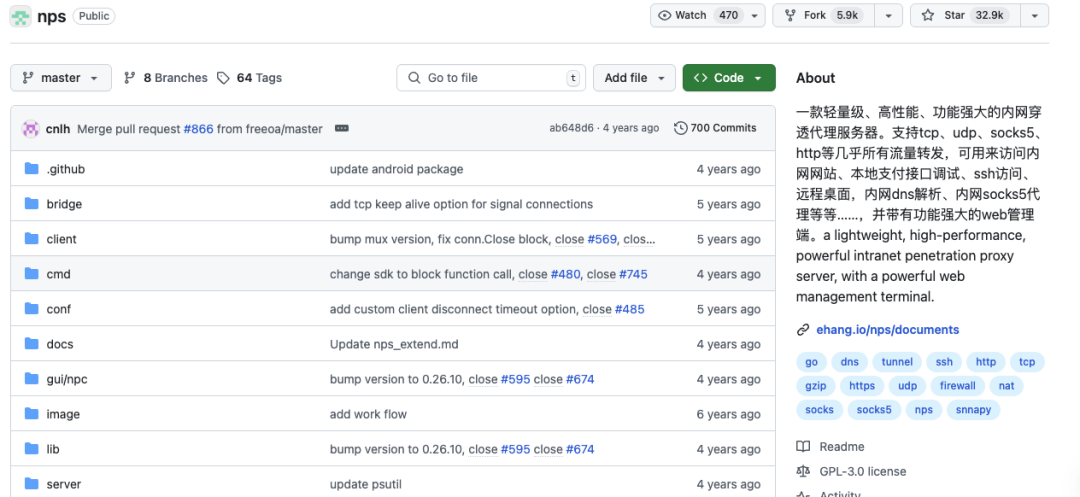Click the cnlh user avatar
Image resolution: width=1080 pixels, height=497 pixels.
30,129
